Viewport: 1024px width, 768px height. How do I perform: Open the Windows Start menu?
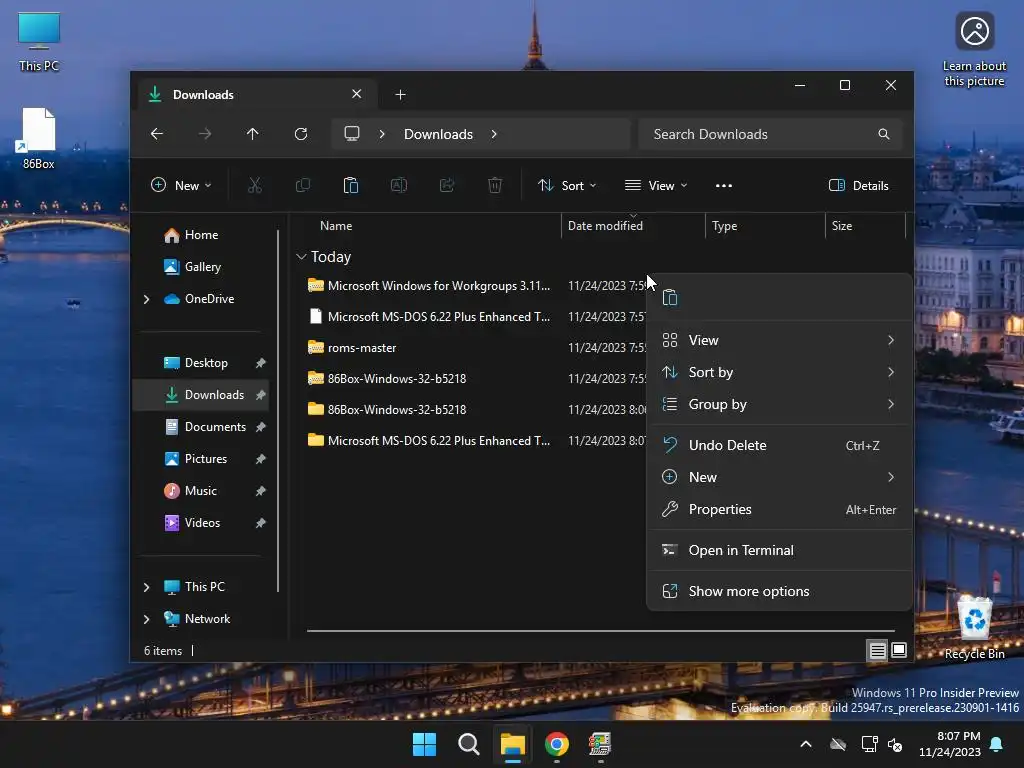(x=424, y=744)
